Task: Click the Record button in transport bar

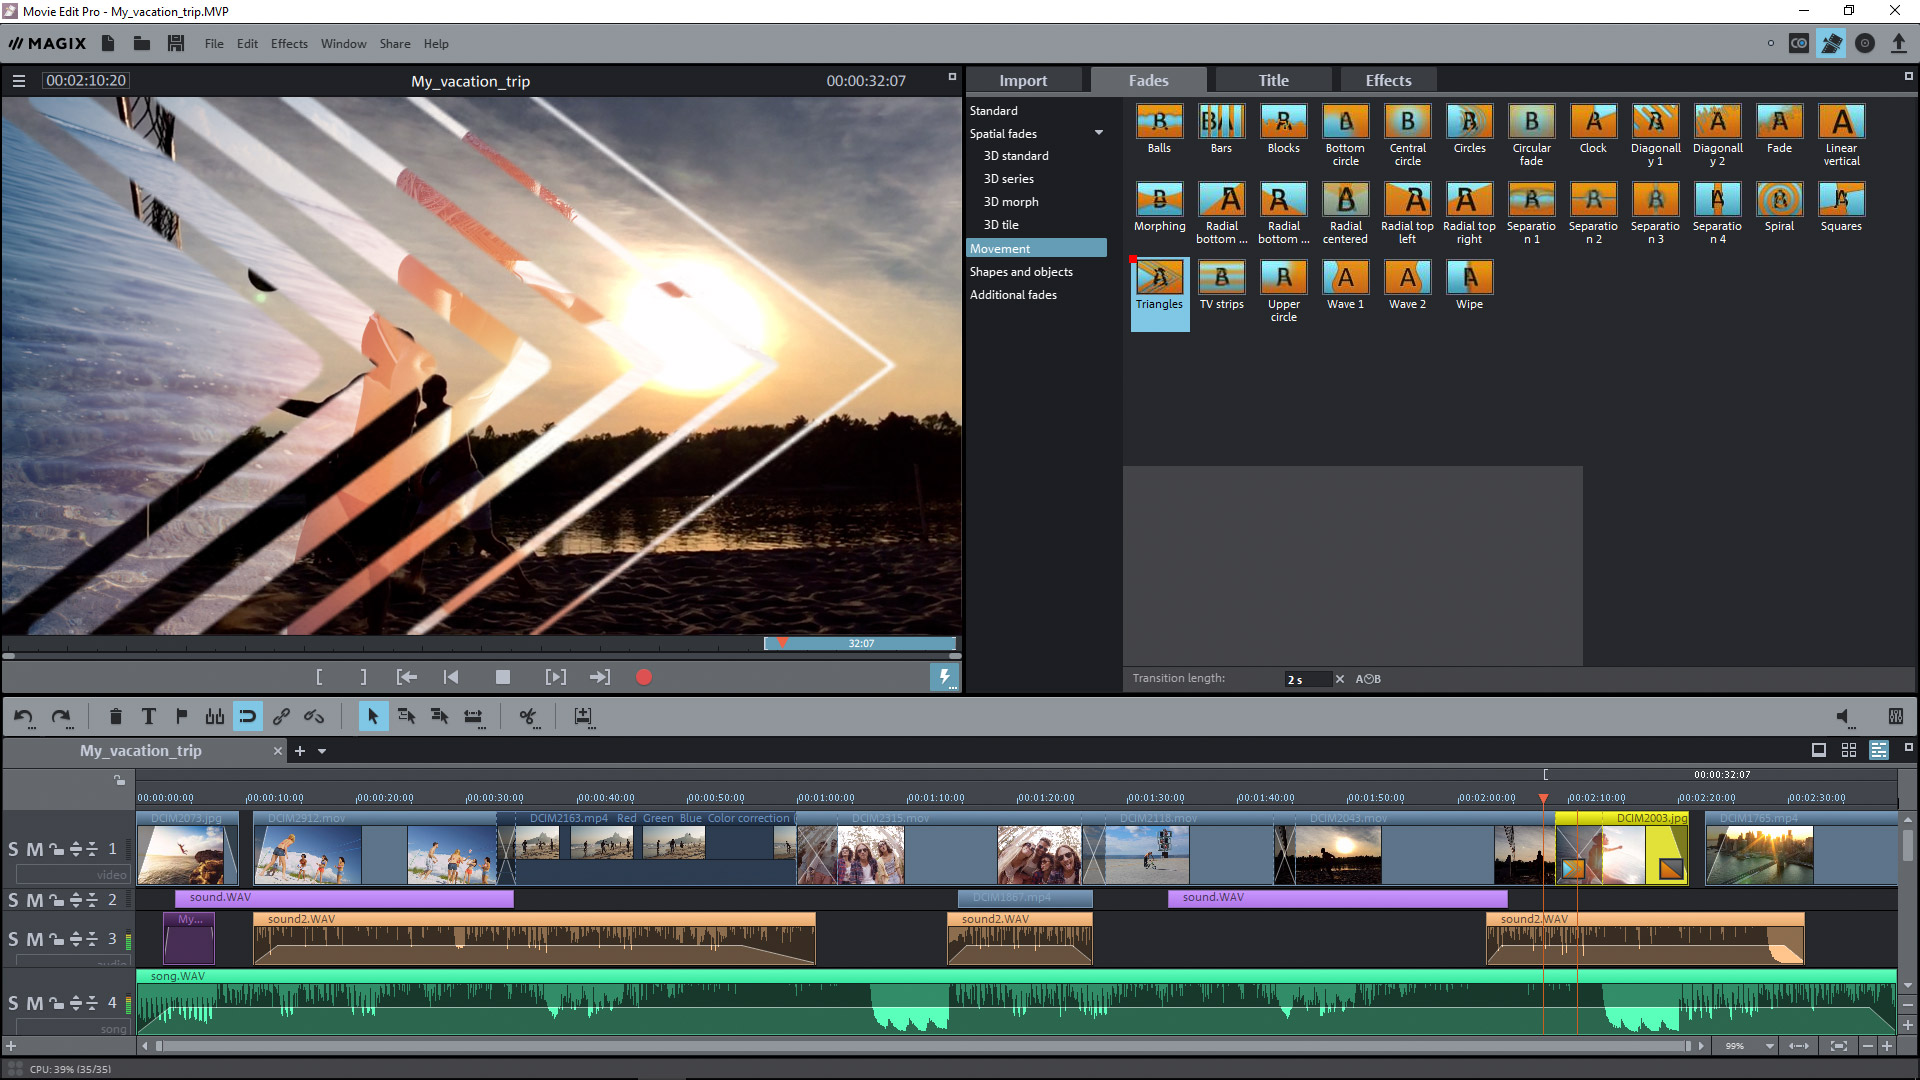Action: click(x=642, y=676)
